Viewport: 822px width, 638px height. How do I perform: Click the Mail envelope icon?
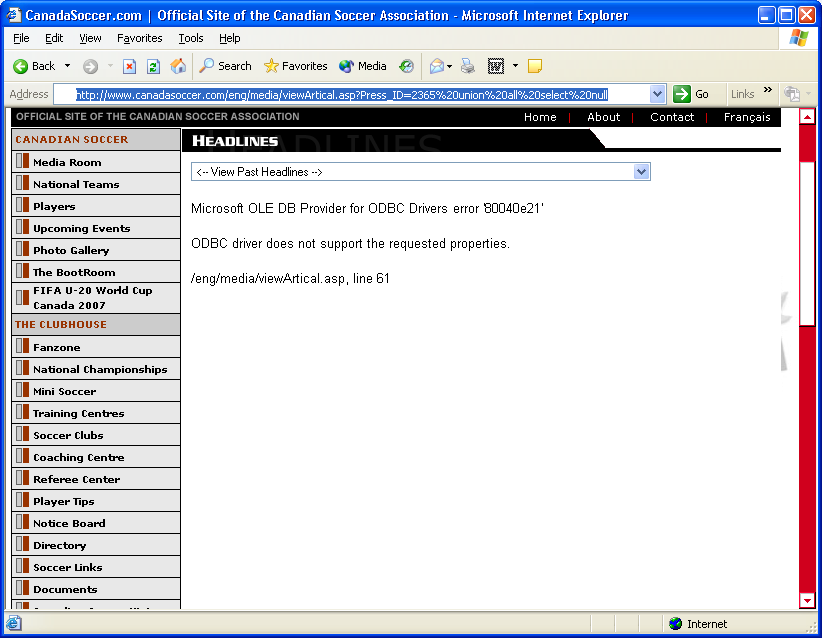click(x=436, y=66)
